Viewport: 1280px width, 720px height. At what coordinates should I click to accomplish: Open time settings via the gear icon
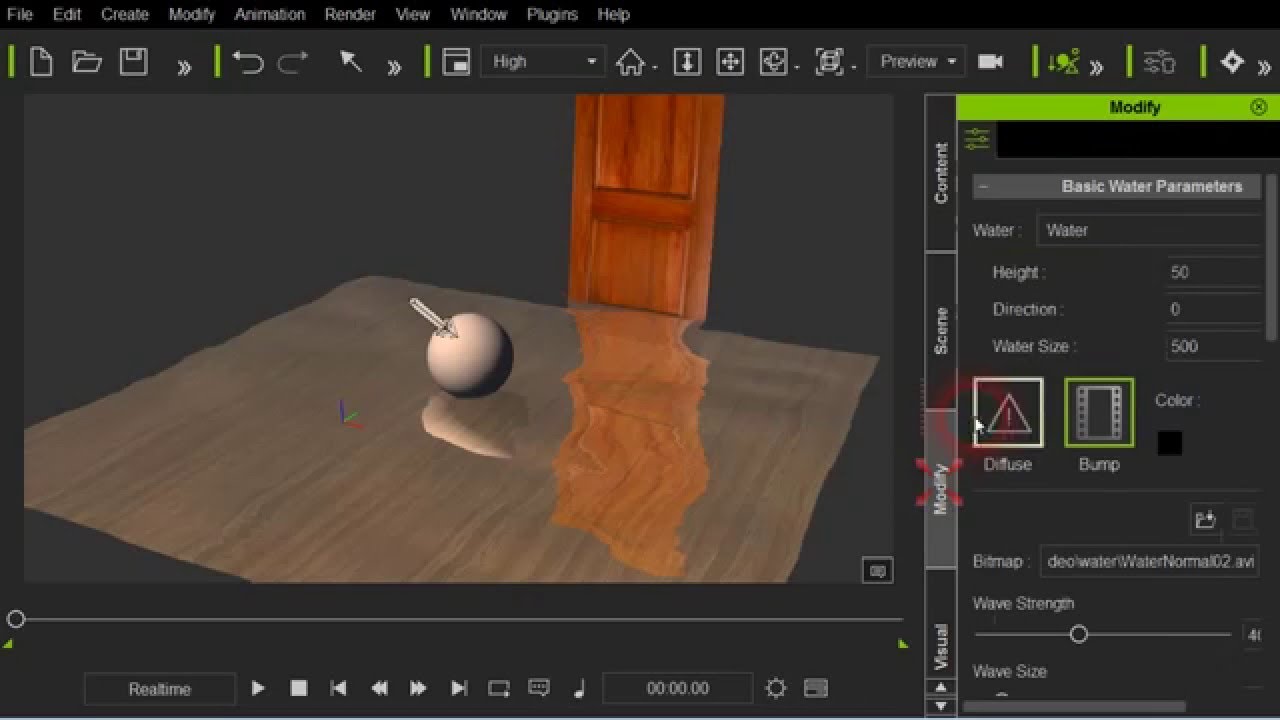[x=775, y=688]
